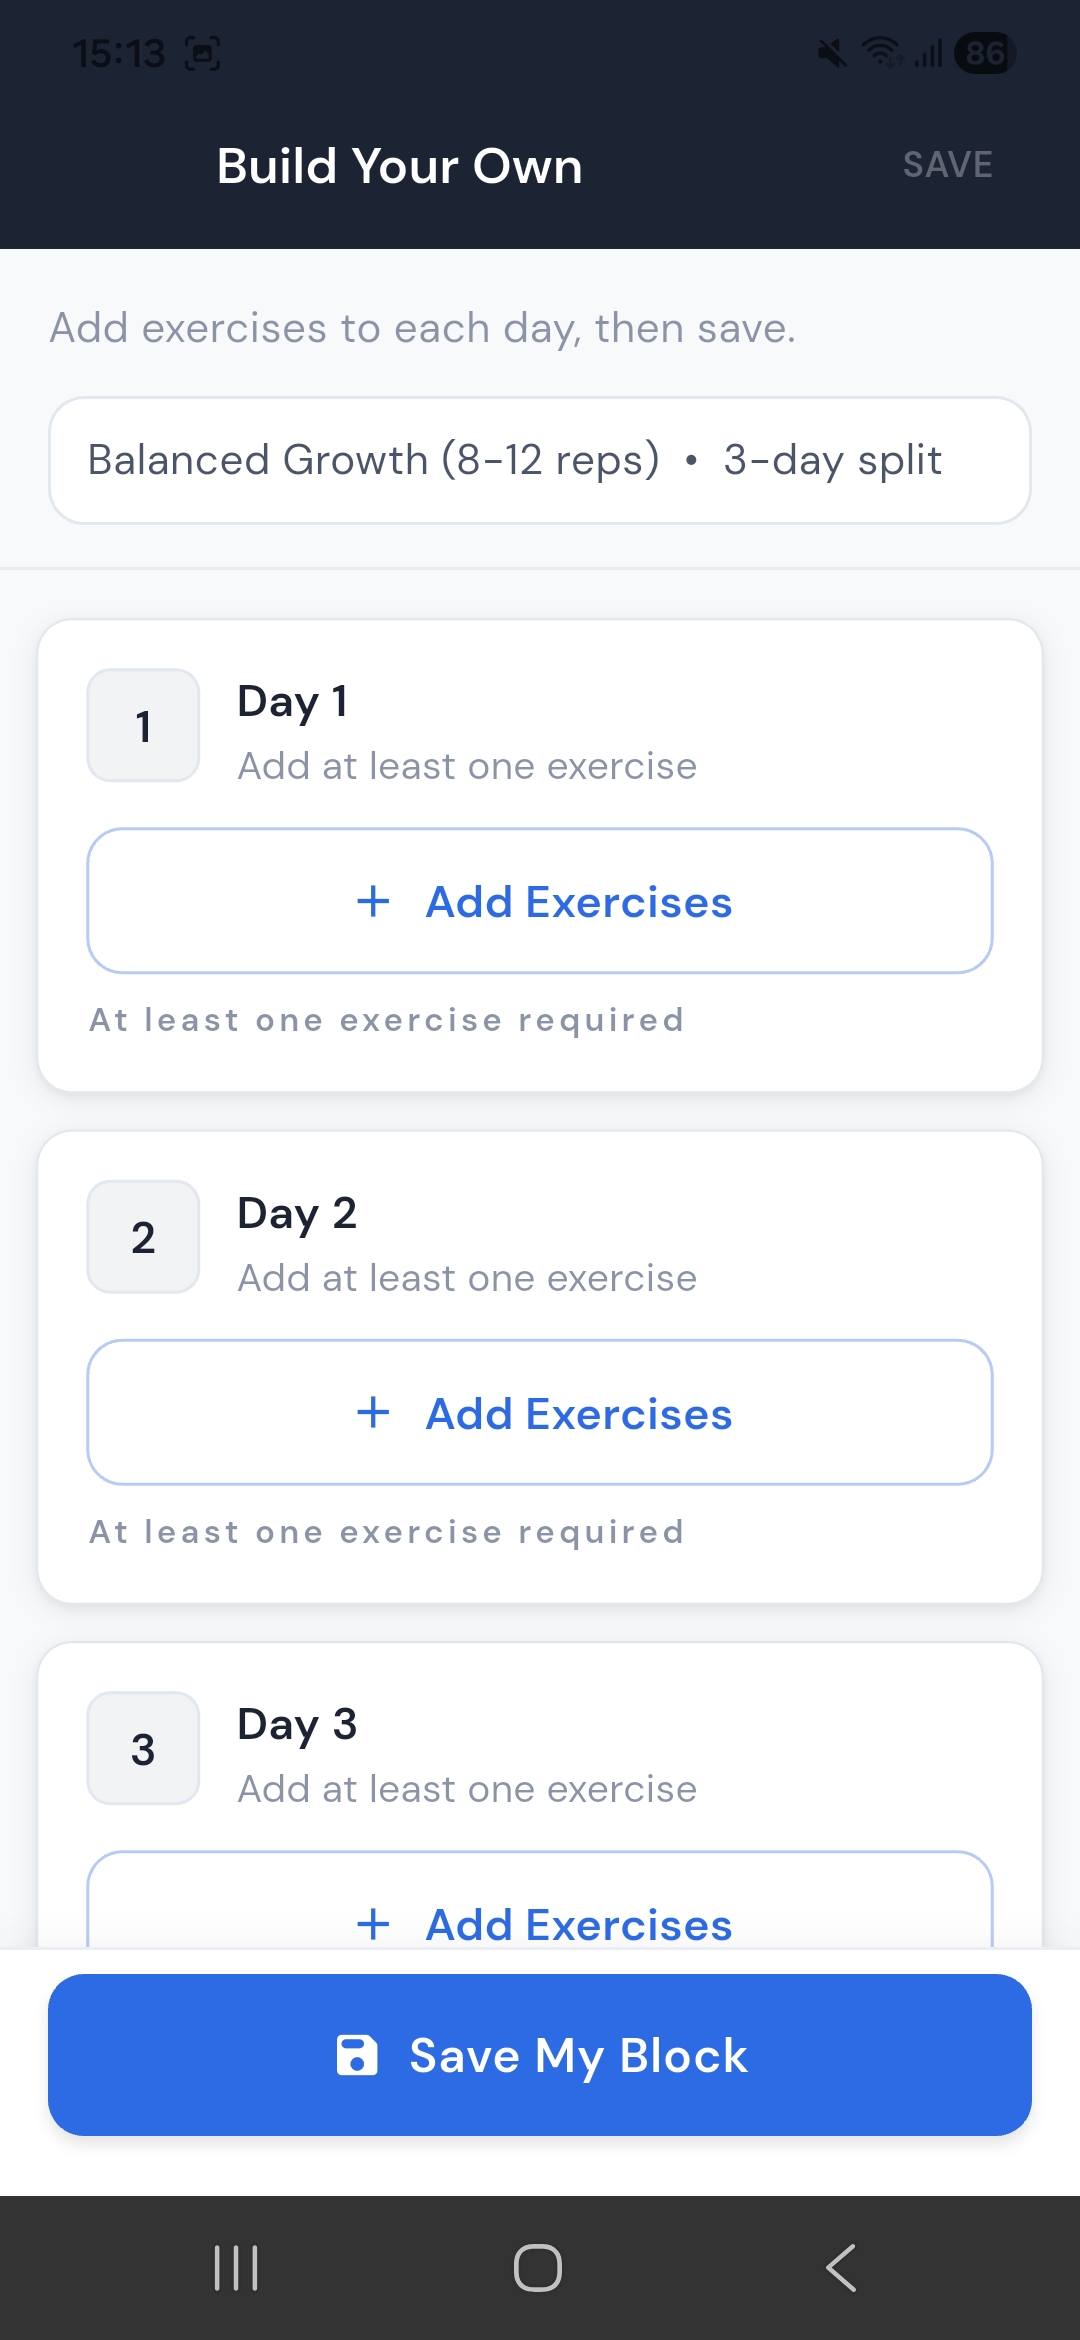Image resolution: width=1080 pixels, height=2340 pixels.
Task: Tap the screen capture icon in status bar
Action: tap(202, 52)
